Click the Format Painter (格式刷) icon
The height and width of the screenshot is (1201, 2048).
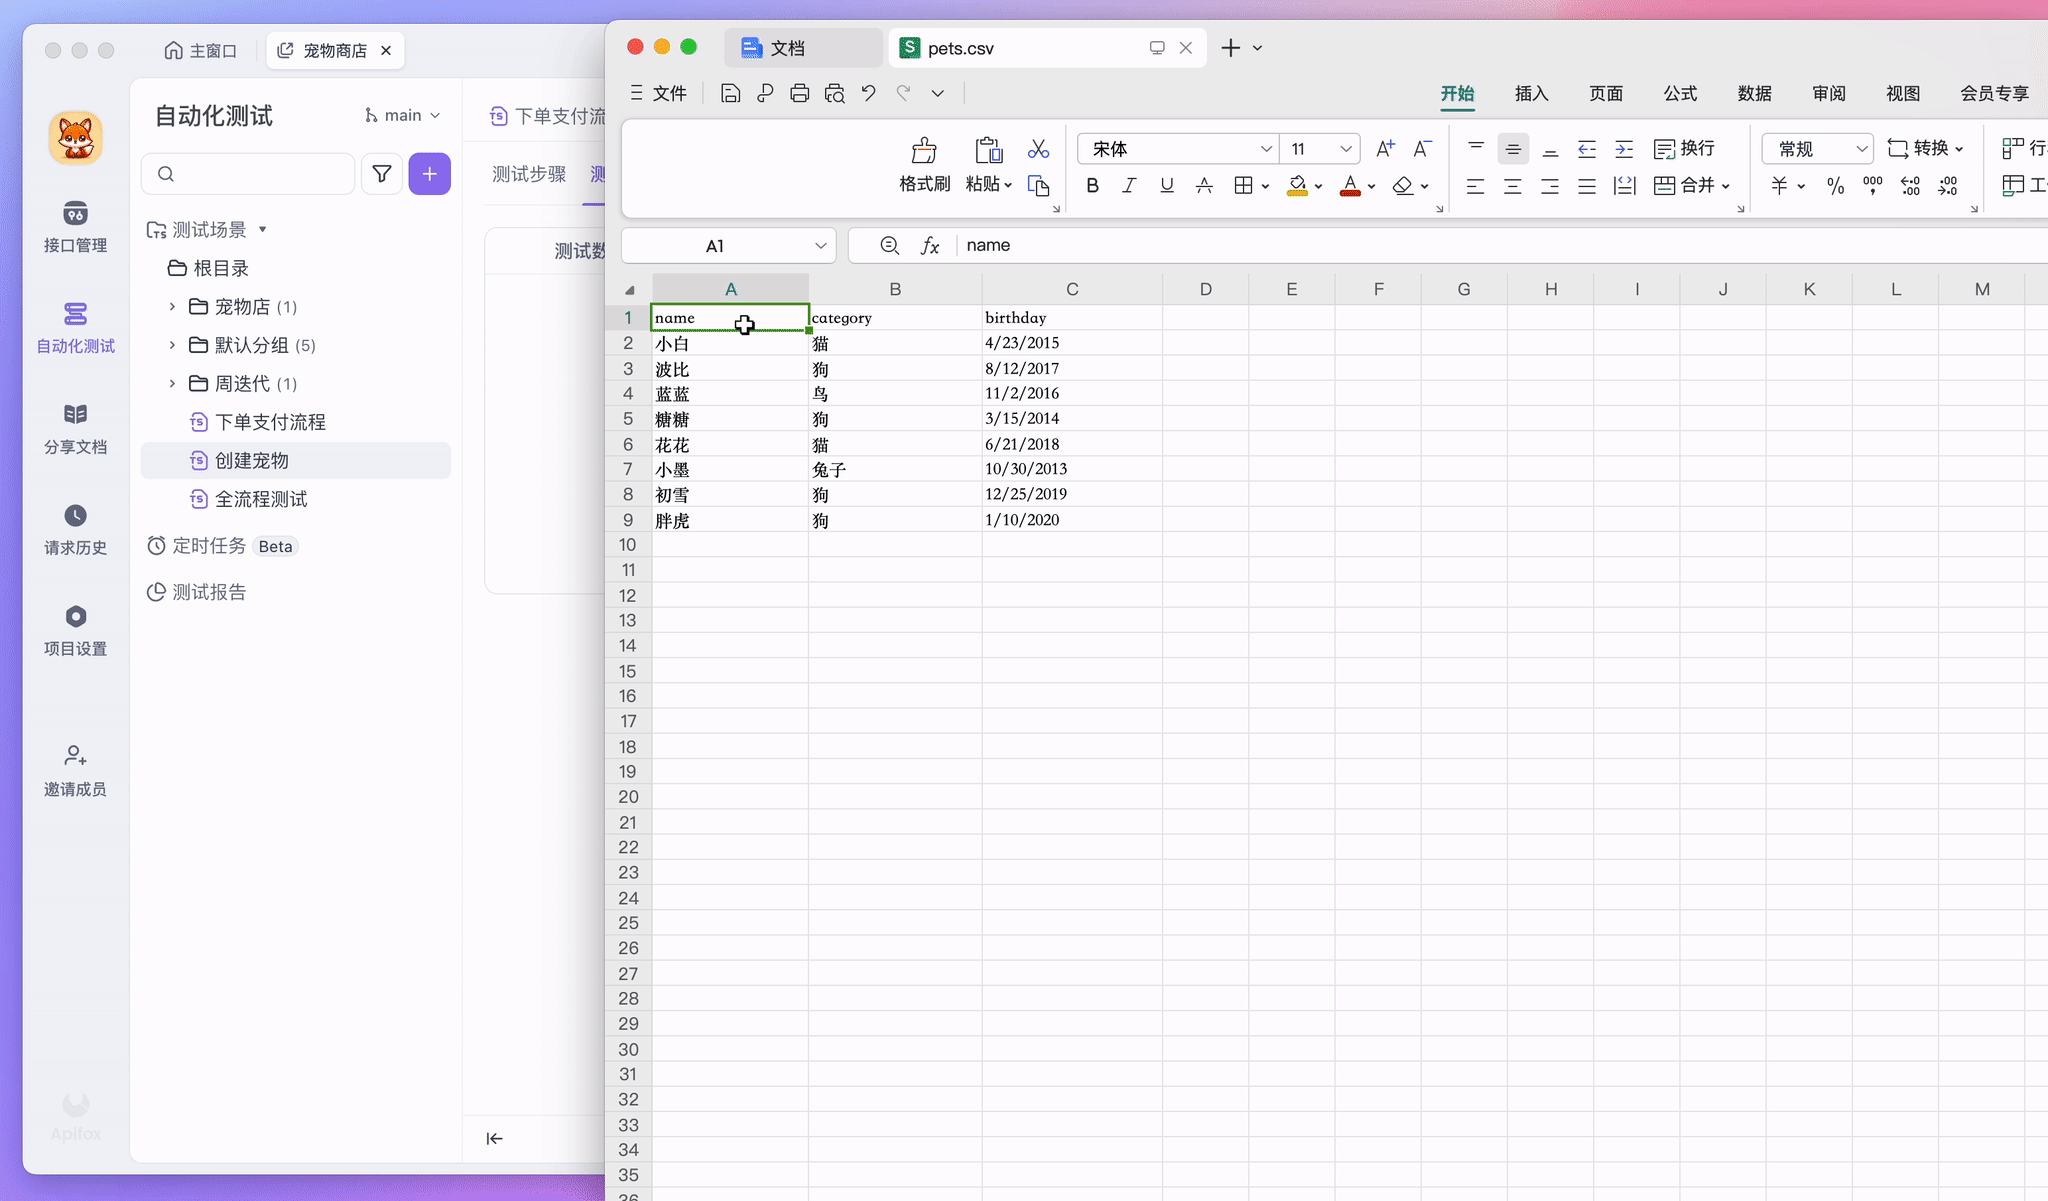point(923,152)
